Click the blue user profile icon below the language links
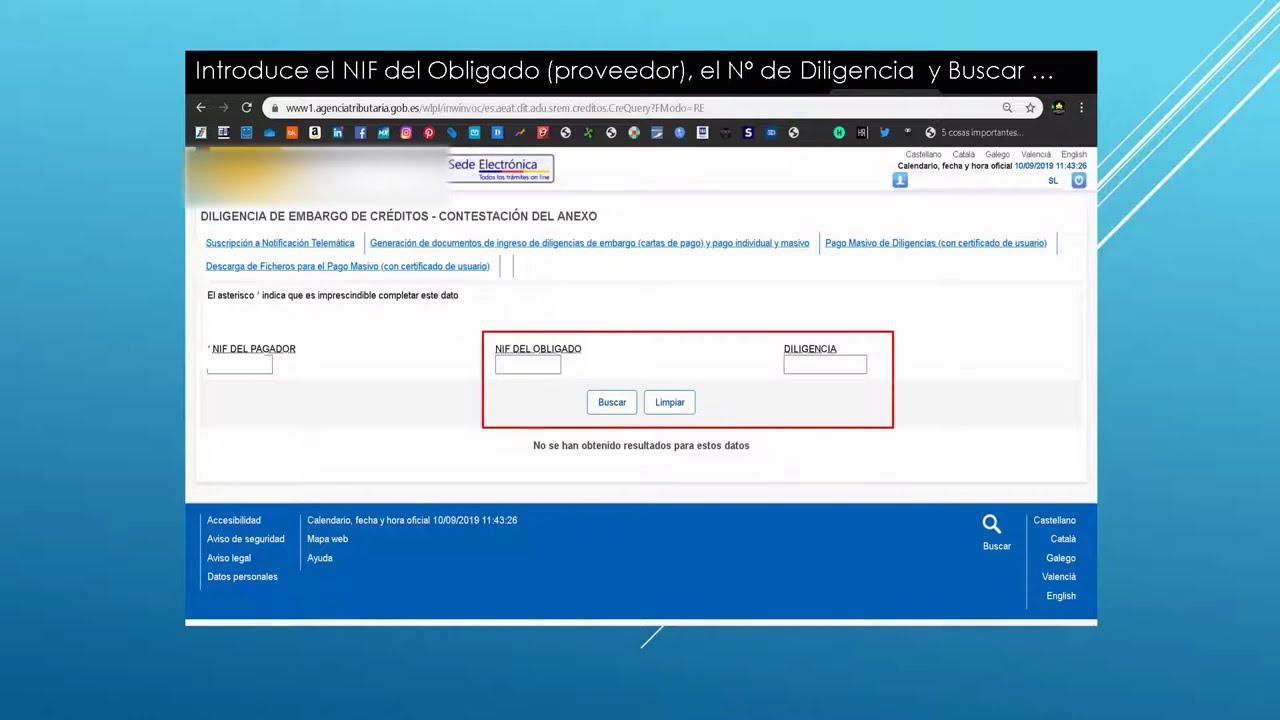This screenshot has height=720, width=1280. tap(900, 180)
